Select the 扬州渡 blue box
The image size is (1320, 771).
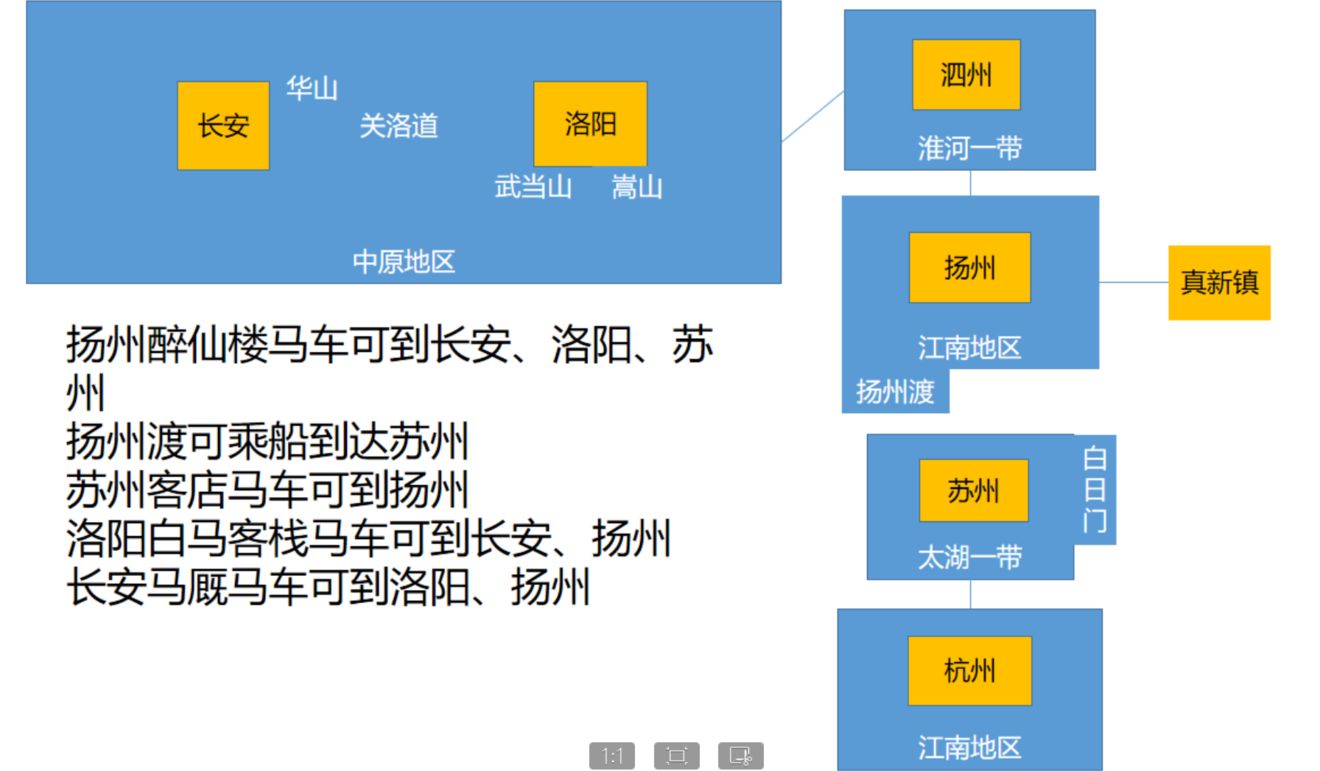(895, 392)
